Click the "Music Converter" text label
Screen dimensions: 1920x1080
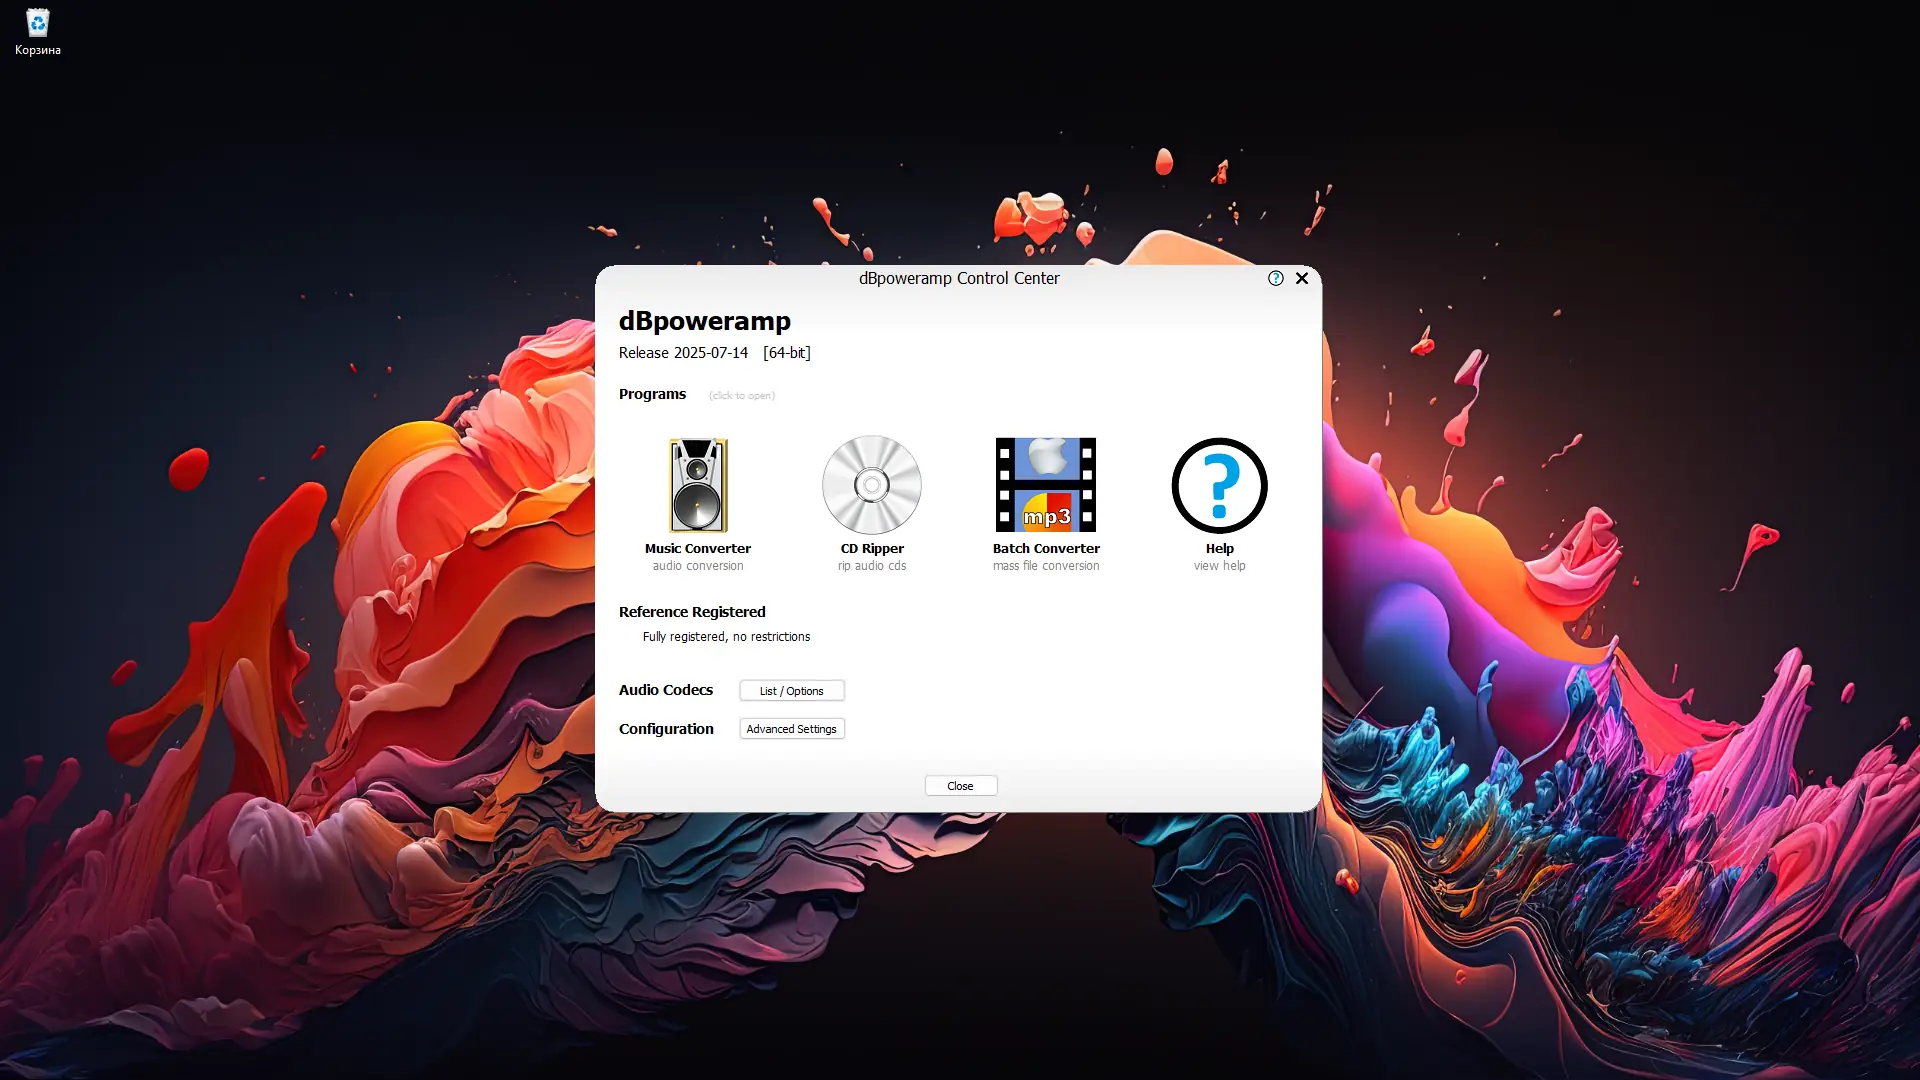click(697, 548)
